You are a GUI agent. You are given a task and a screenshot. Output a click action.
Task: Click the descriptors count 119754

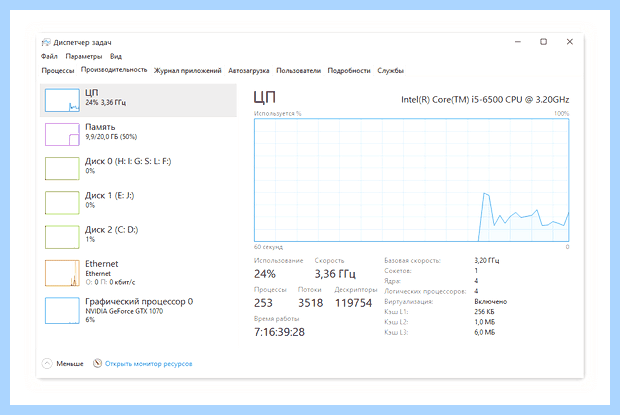[353, 303]
